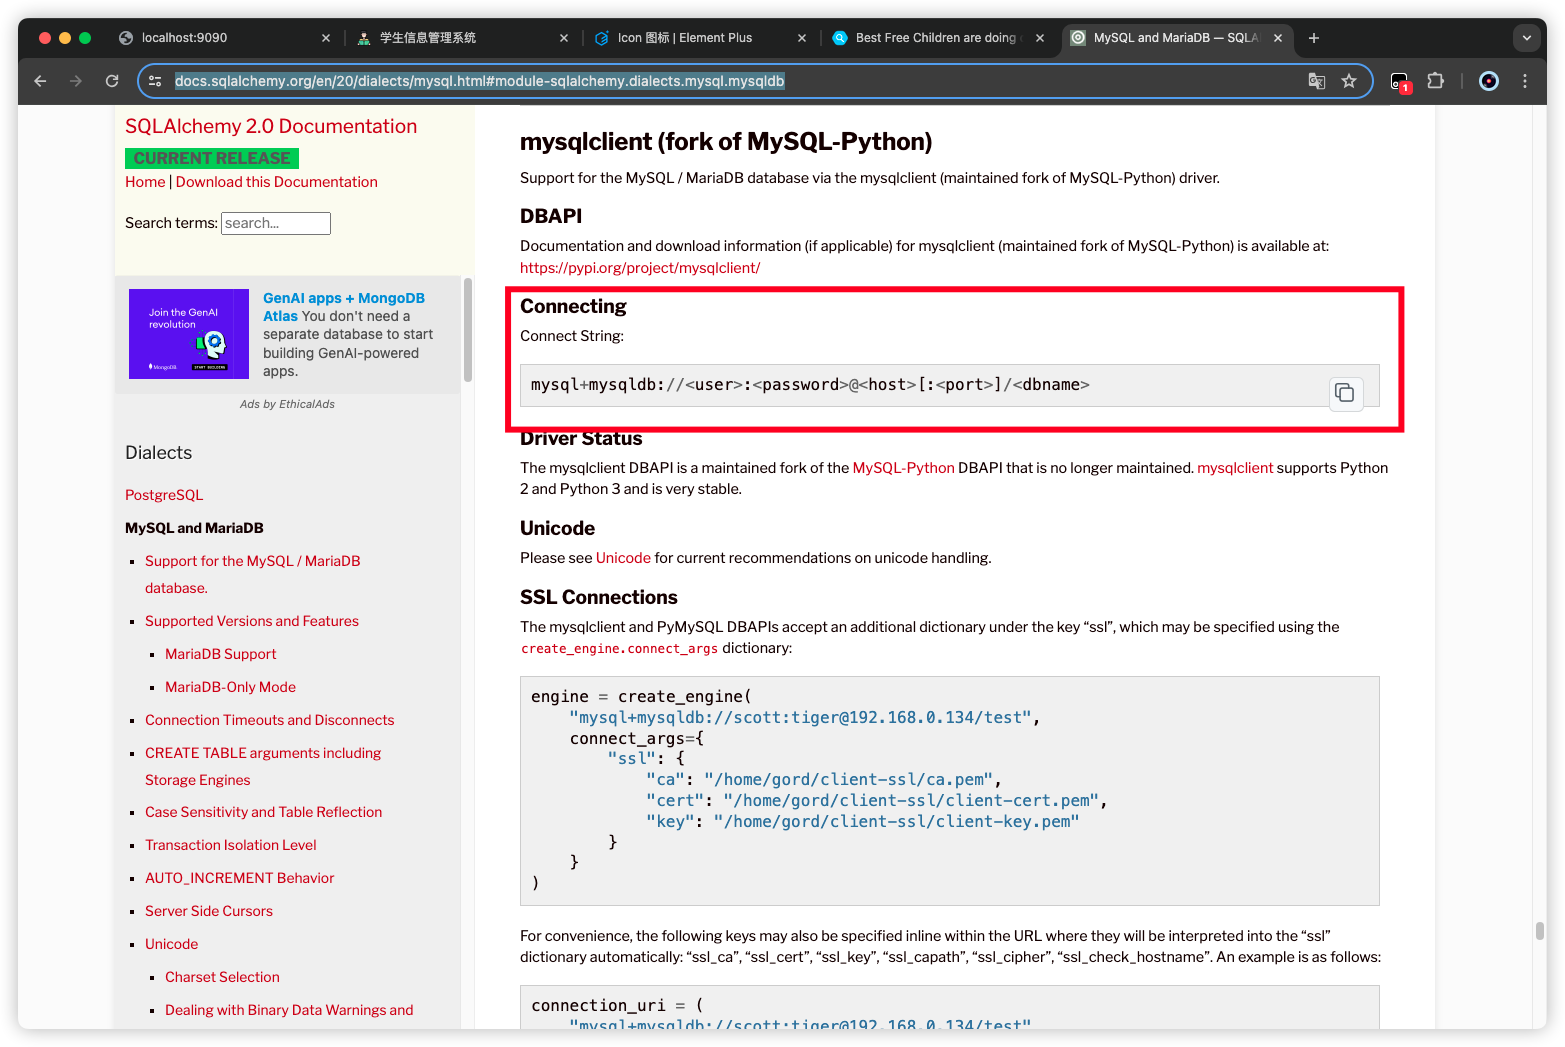Go back to the previous page
Viewport: 1565px width, 1047px height.
(x=40, y=81)
